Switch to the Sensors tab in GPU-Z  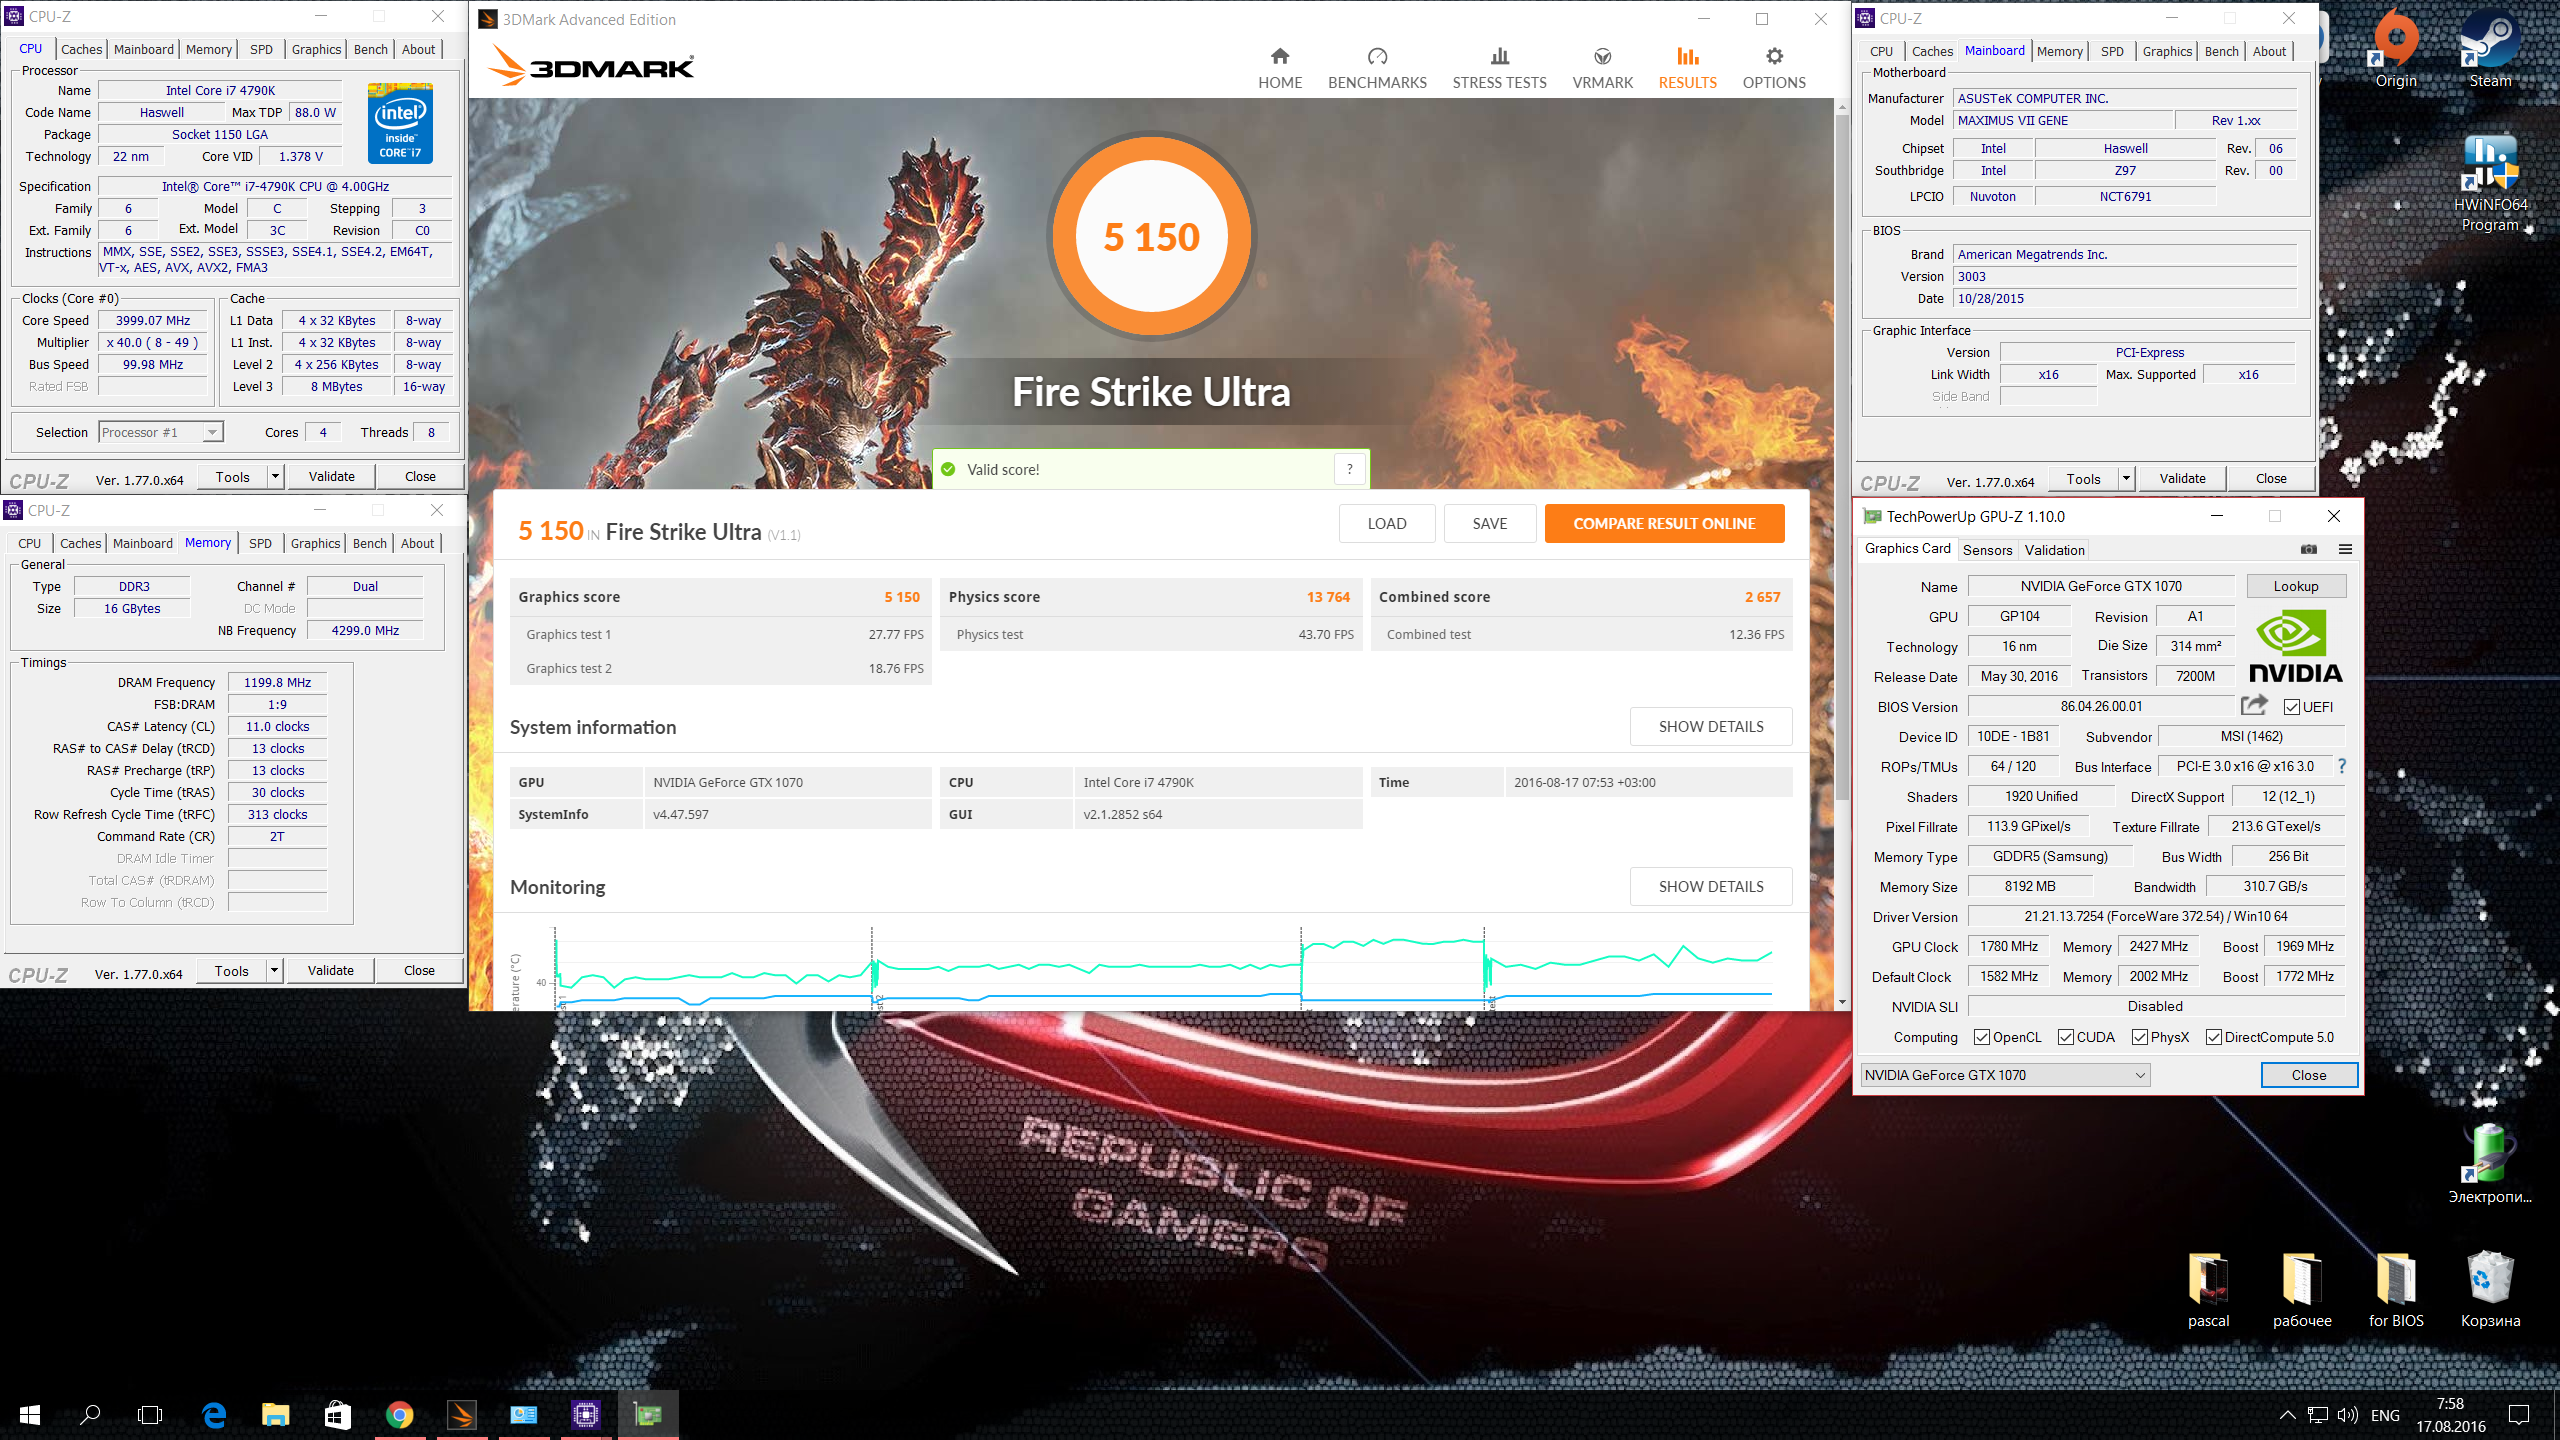click(1986, 550)
